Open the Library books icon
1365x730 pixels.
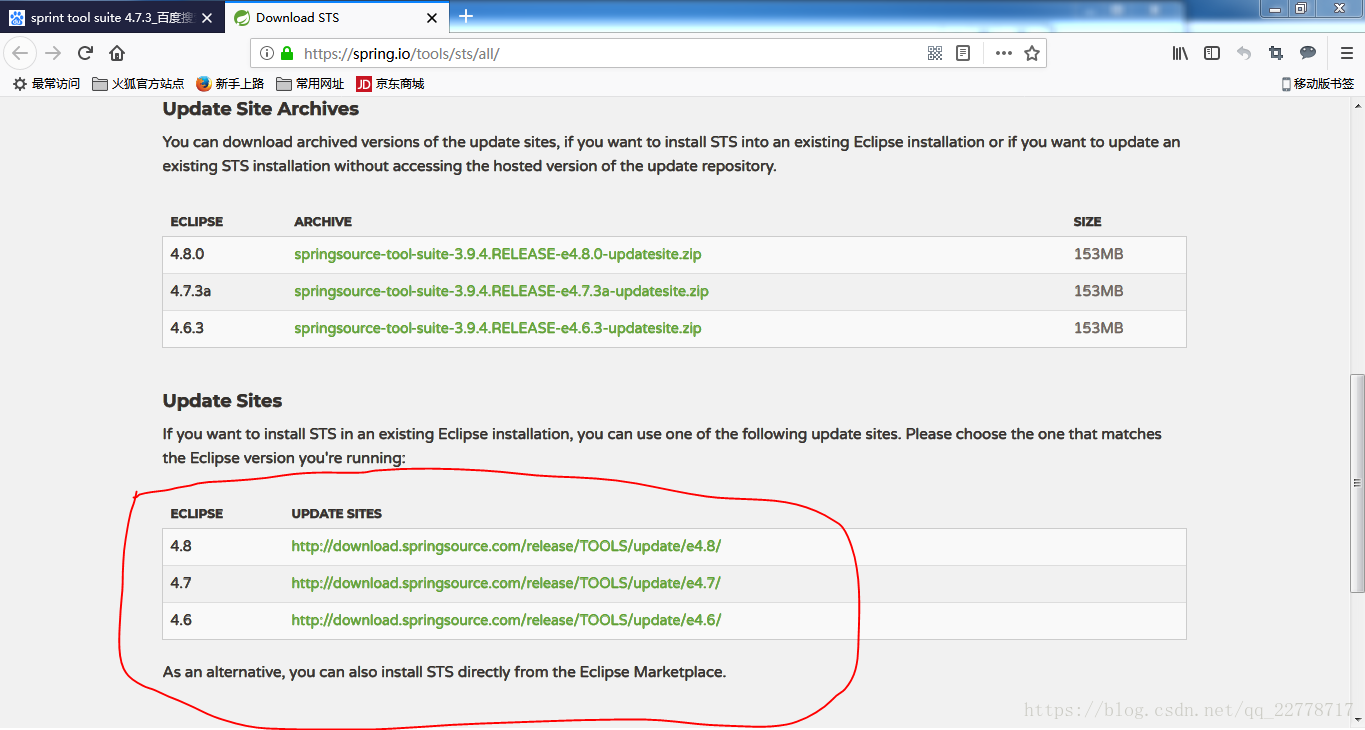coord(1180,53)
